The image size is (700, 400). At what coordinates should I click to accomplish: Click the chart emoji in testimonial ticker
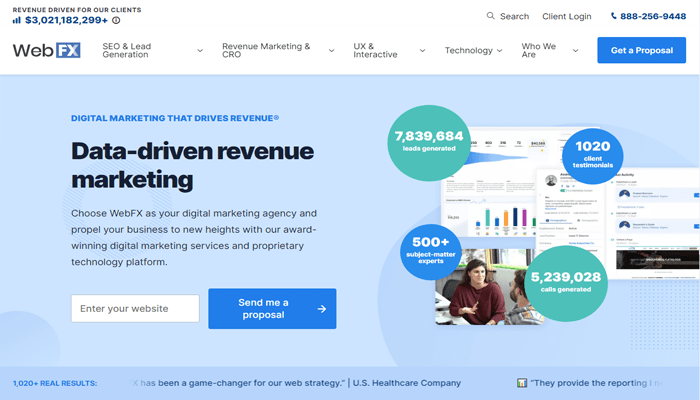[522, 383]
